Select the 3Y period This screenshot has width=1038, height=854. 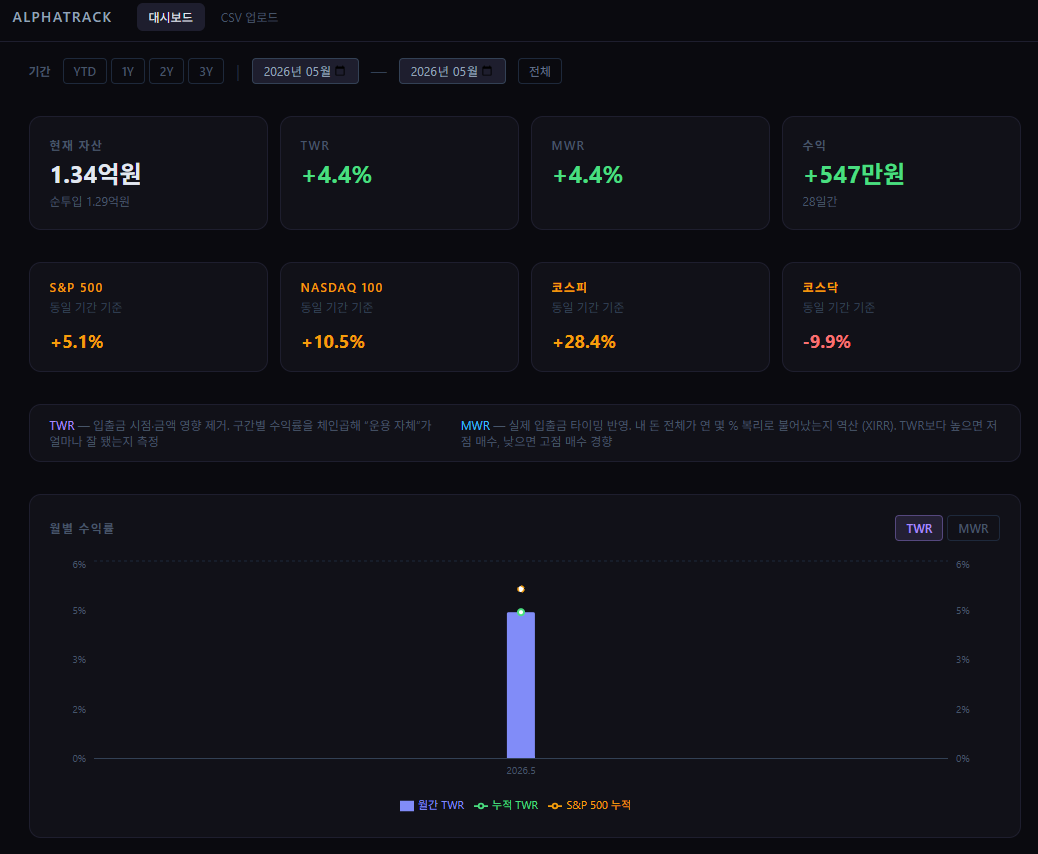click(x=206, y=71)
